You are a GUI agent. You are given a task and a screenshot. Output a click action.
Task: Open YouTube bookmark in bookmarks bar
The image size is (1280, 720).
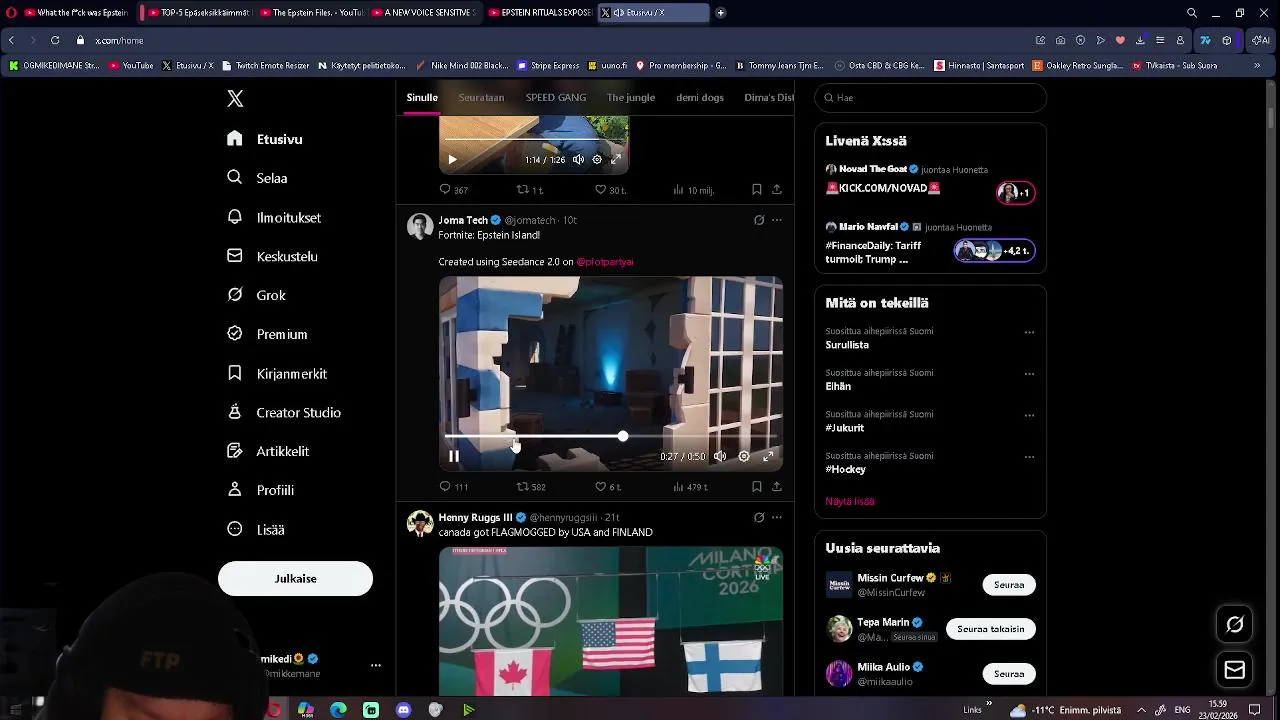[x=131, y=65]
